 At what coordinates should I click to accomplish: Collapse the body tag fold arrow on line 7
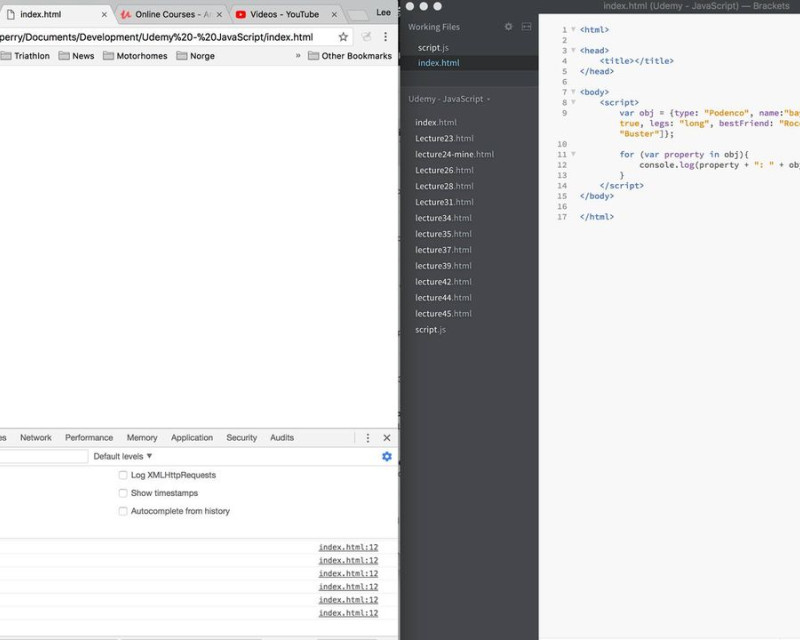click(x=573, y=92)
